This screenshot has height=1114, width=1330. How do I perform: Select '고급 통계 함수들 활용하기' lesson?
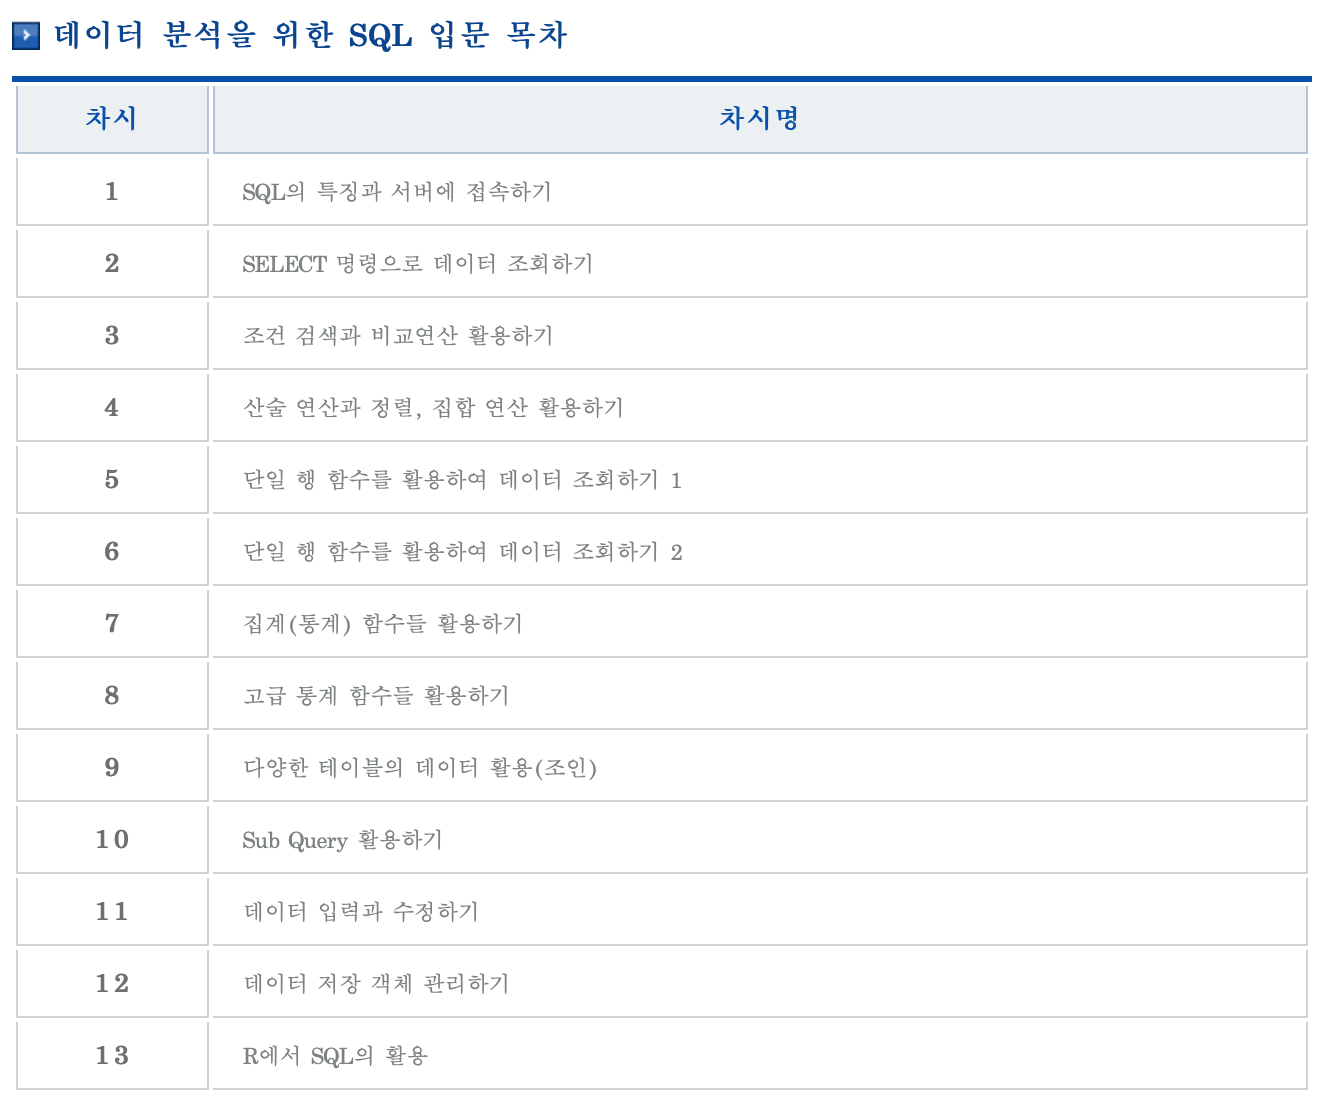click(x=376, y=696)
